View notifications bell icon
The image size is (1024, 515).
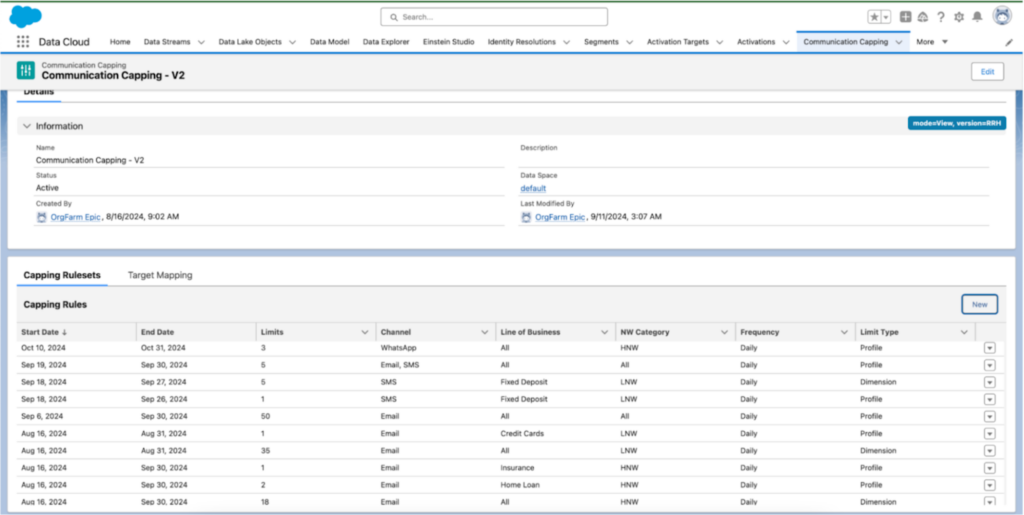click(x=977, y=17)
